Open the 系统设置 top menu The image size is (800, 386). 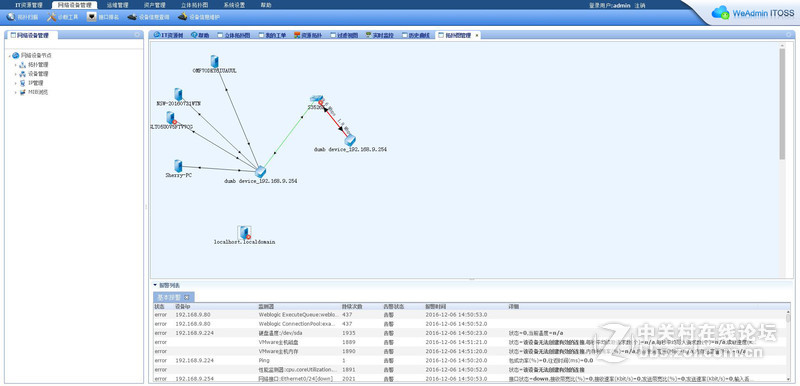(x=234, y=5)
